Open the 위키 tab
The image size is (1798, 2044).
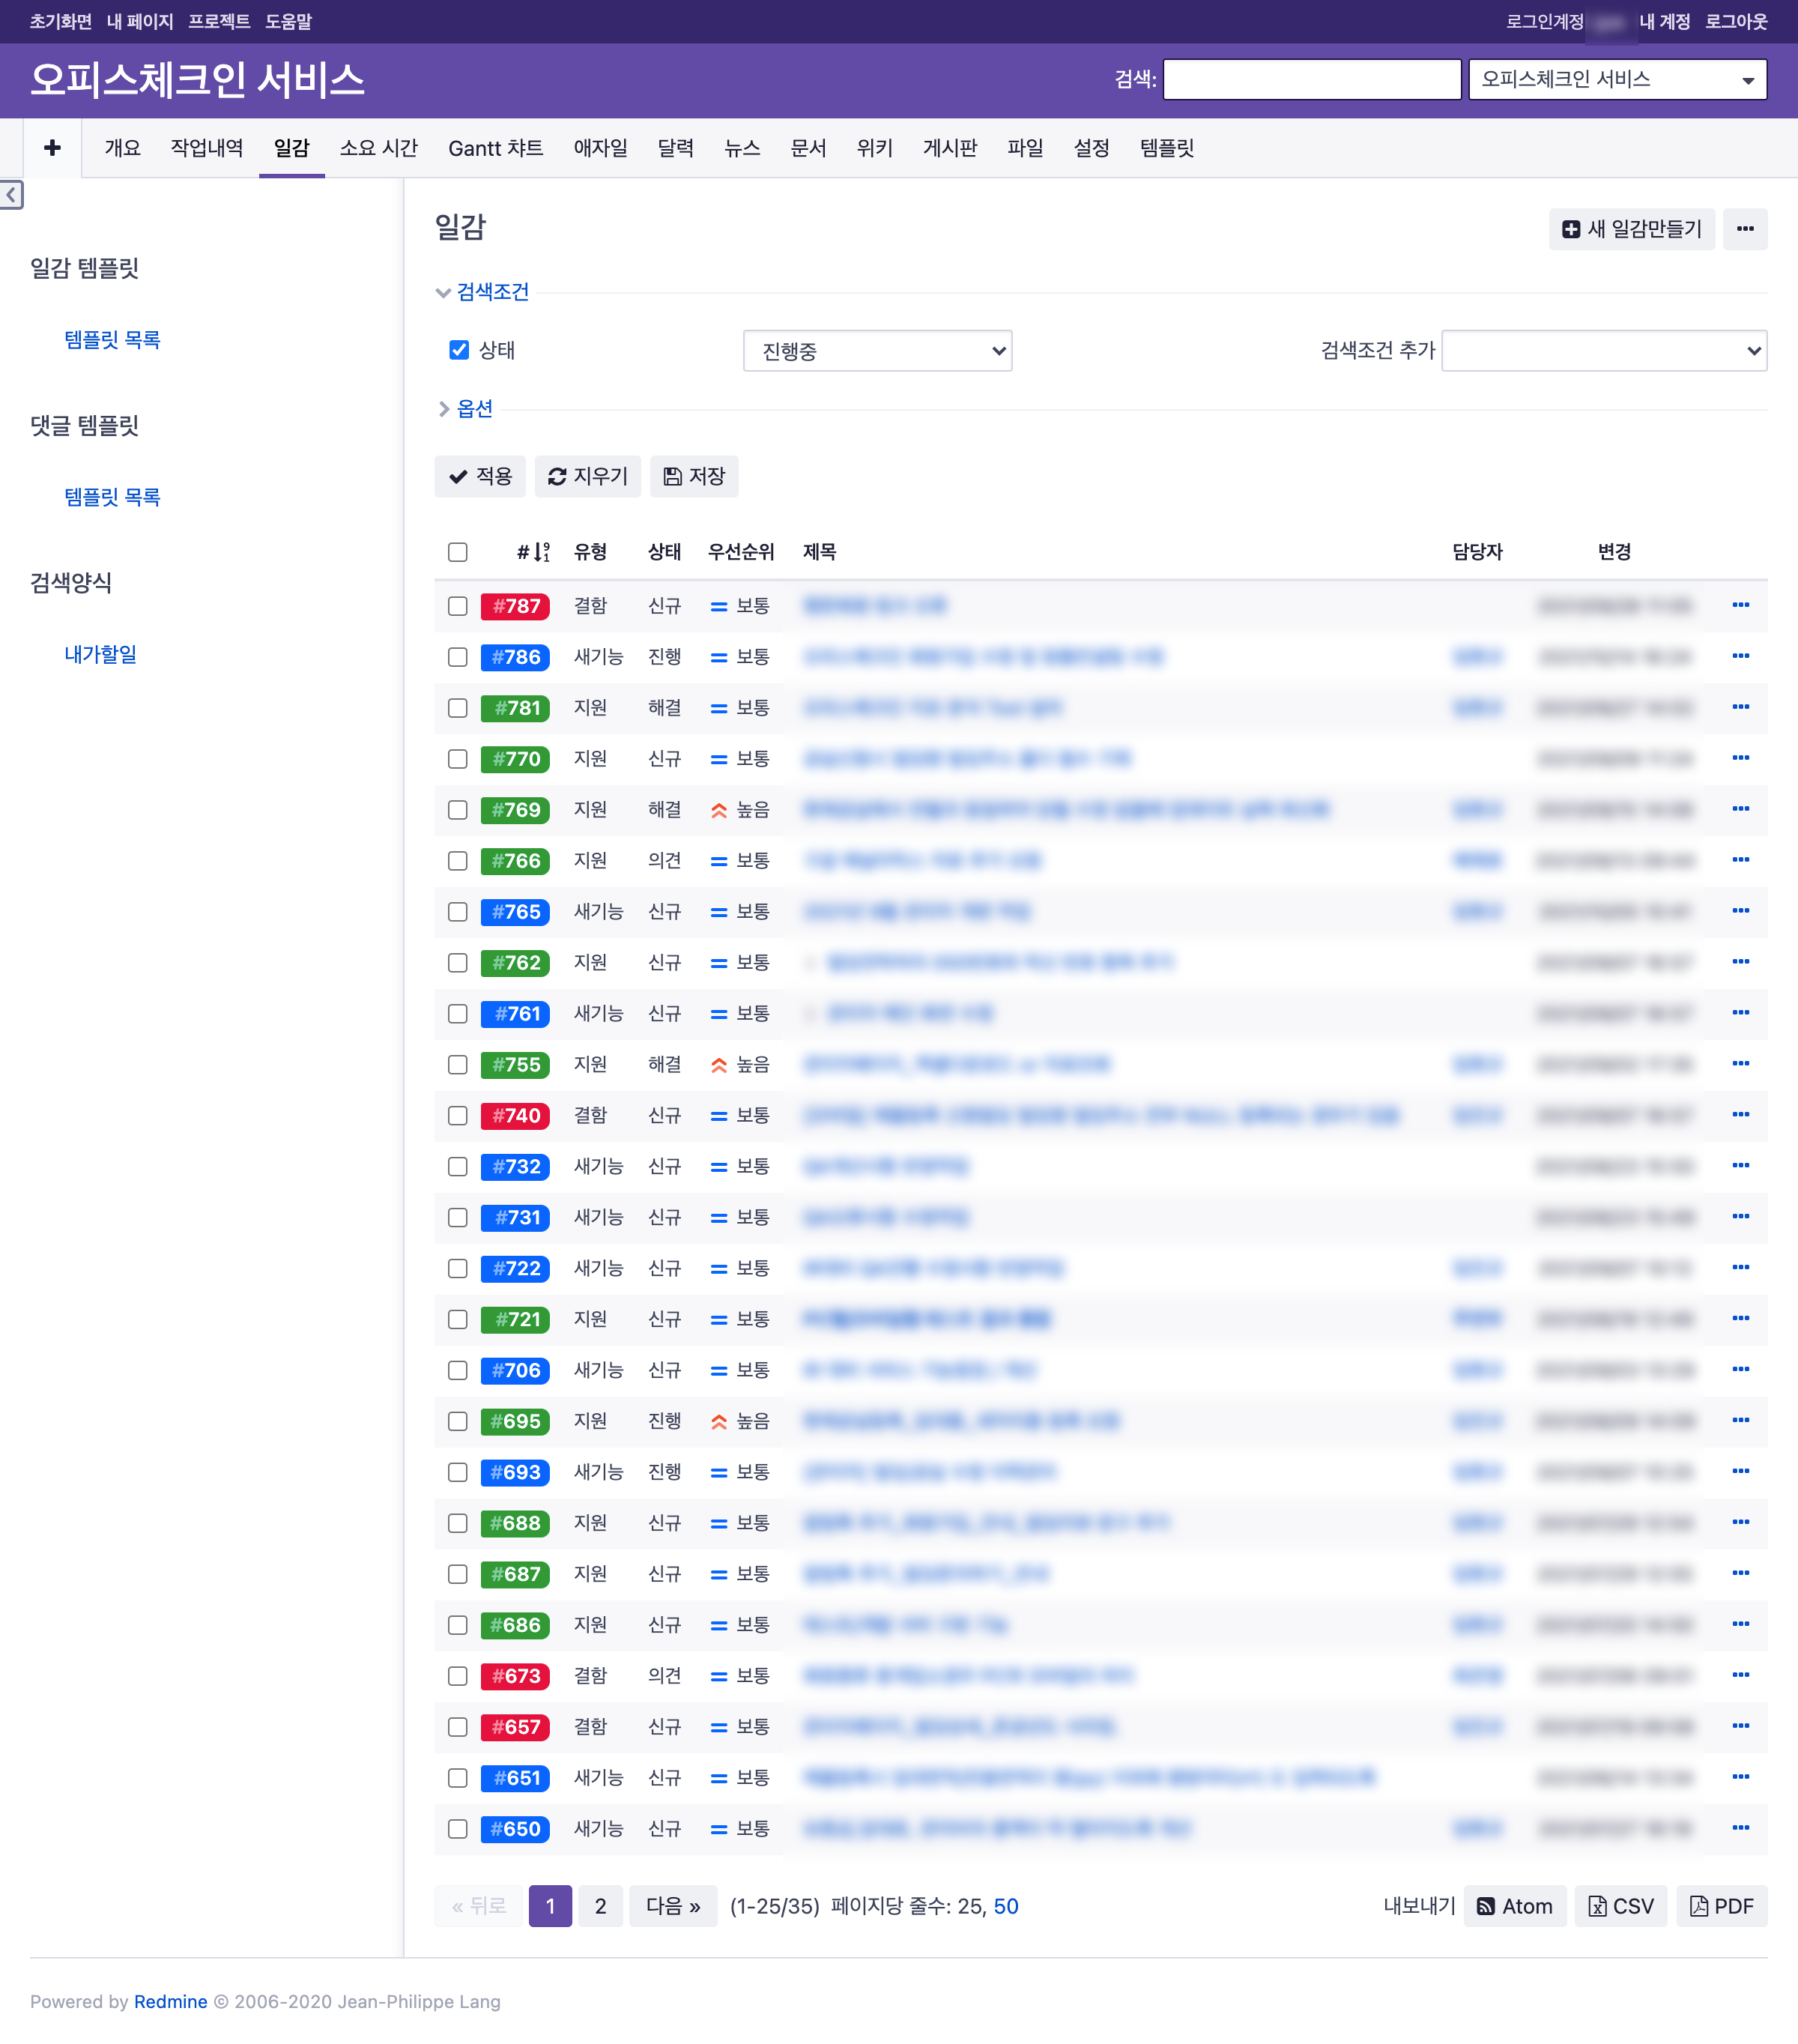click(874, 148)
